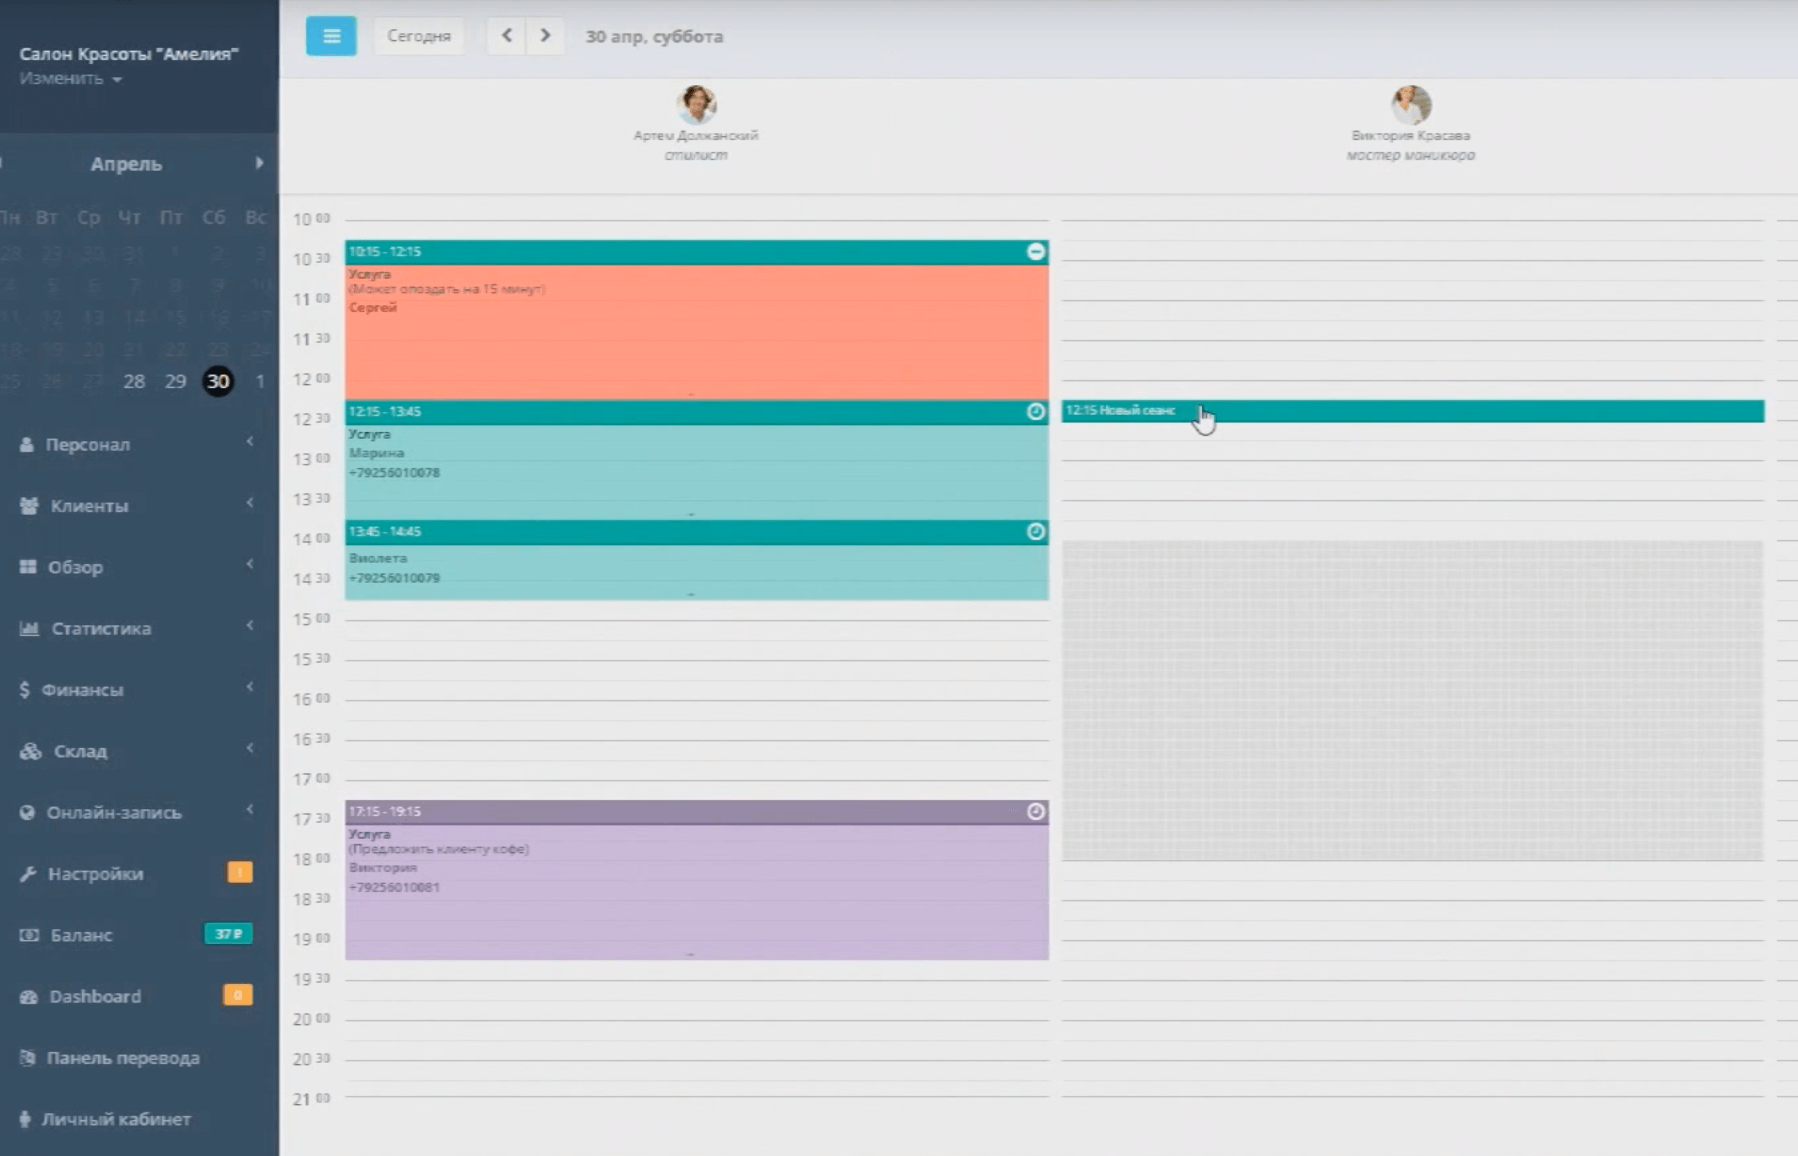Select date 28 in mini calendar
The width and height of the screenshot is (1798, 1156).
(134, 381)
